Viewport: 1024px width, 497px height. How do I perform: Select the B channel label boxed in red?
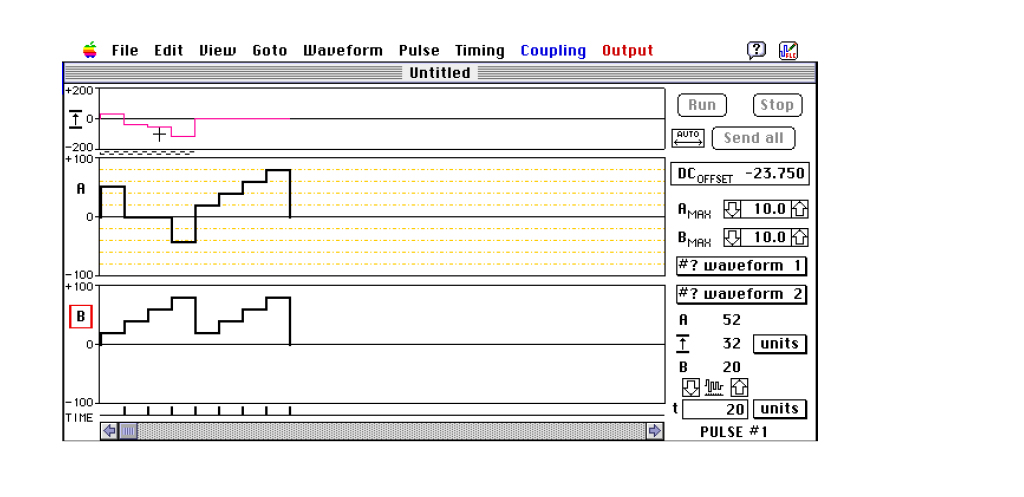click(81, 317)
